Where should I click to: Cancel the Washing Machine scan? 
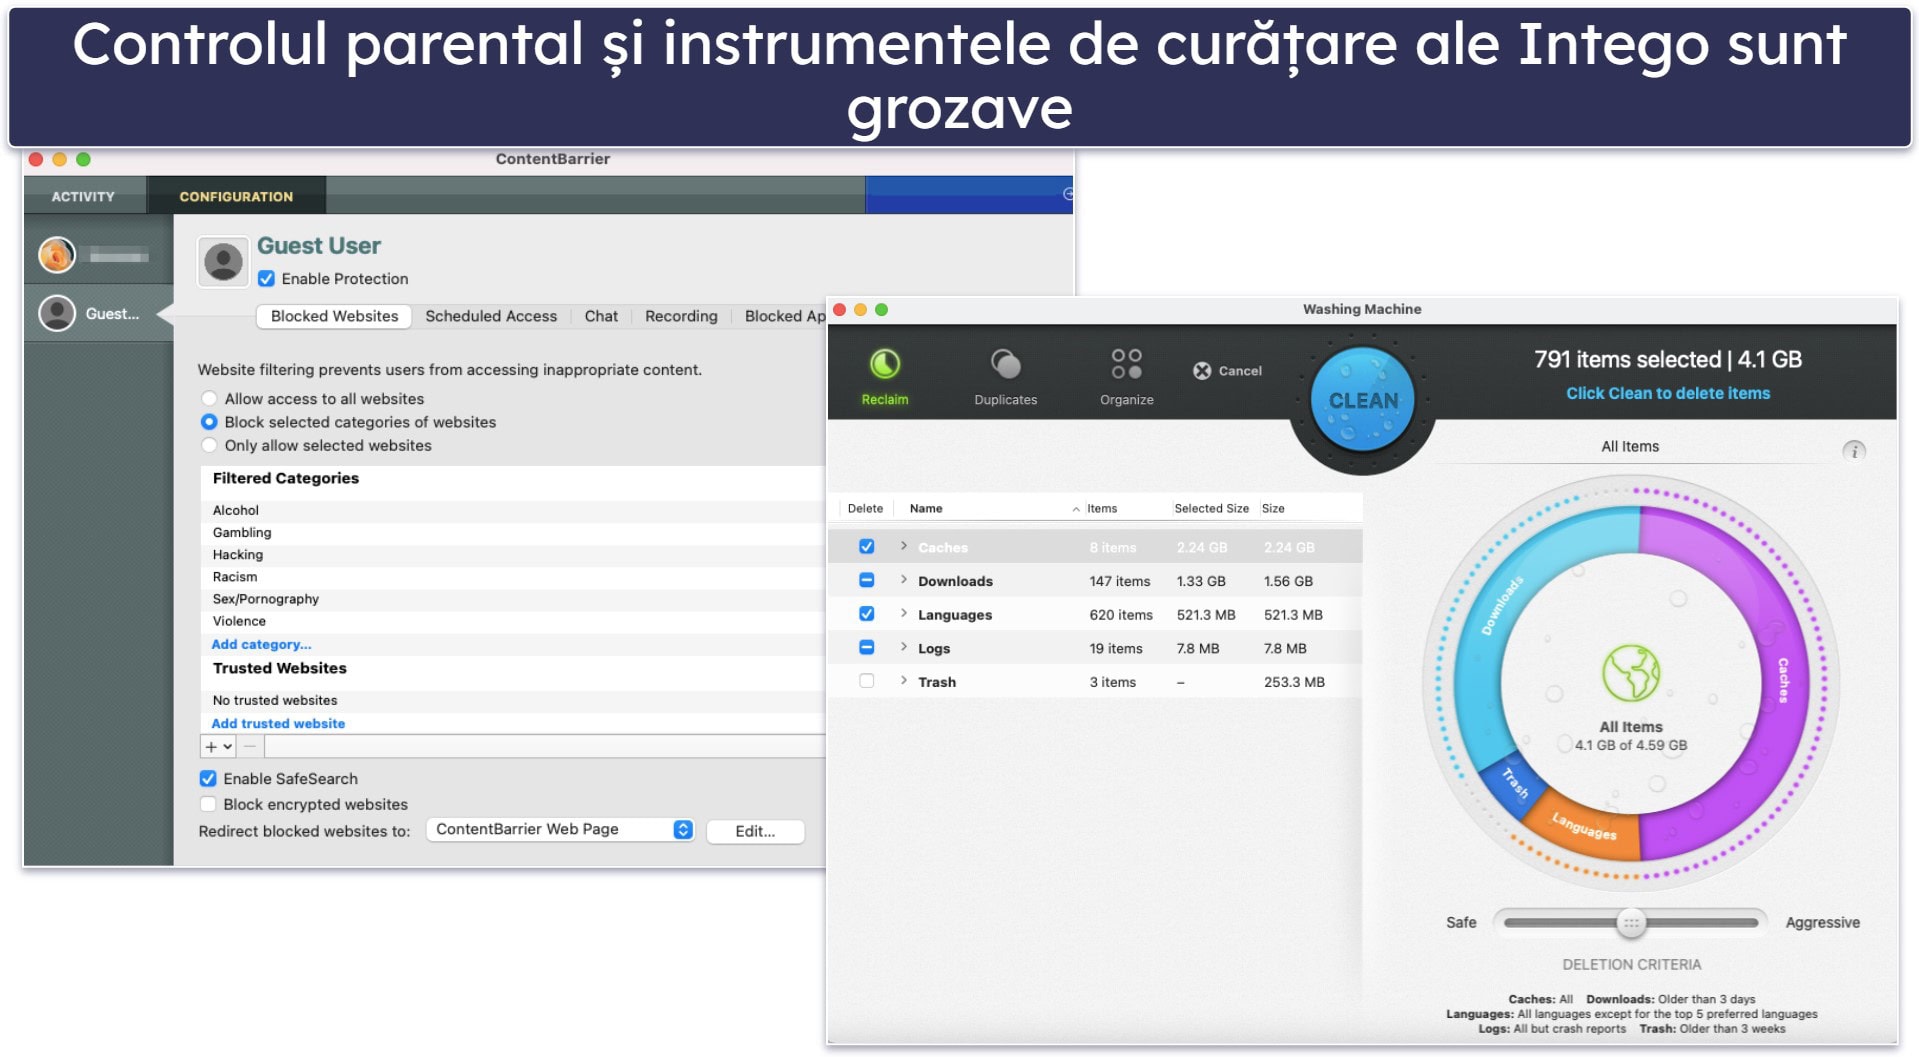click(x=1227, y=371)
